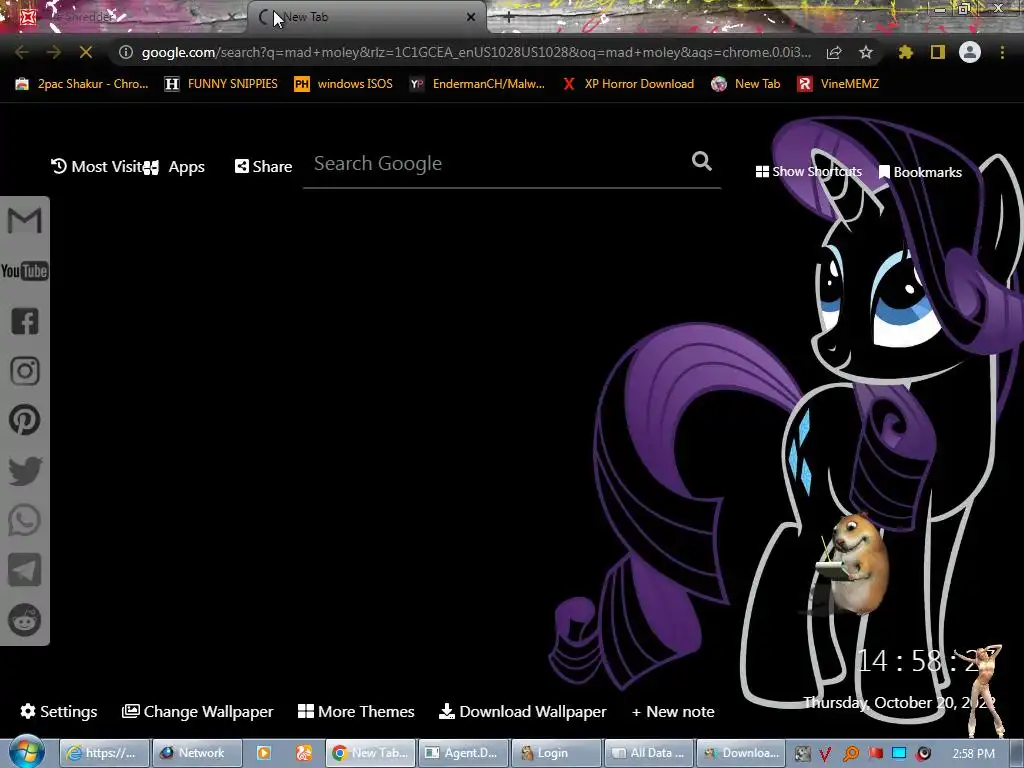Open Downloa... taskbar window
Viewport: 1024px width, 768px height.
coord(742,753)
